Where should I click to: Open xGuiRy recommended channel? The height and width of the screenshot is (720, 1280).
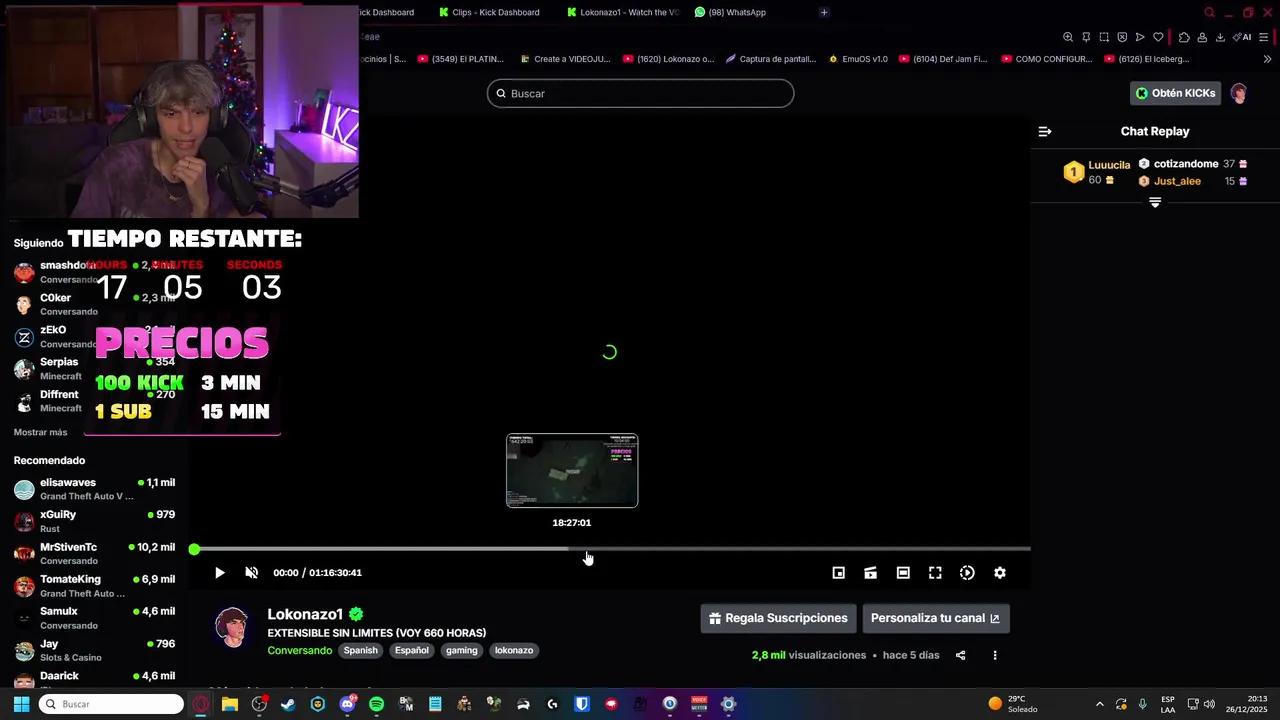point(95,521)
